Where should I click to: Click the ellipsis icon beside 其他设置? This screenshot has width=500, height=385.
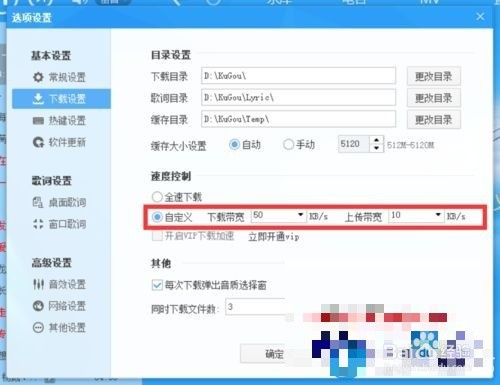(38, 327)
